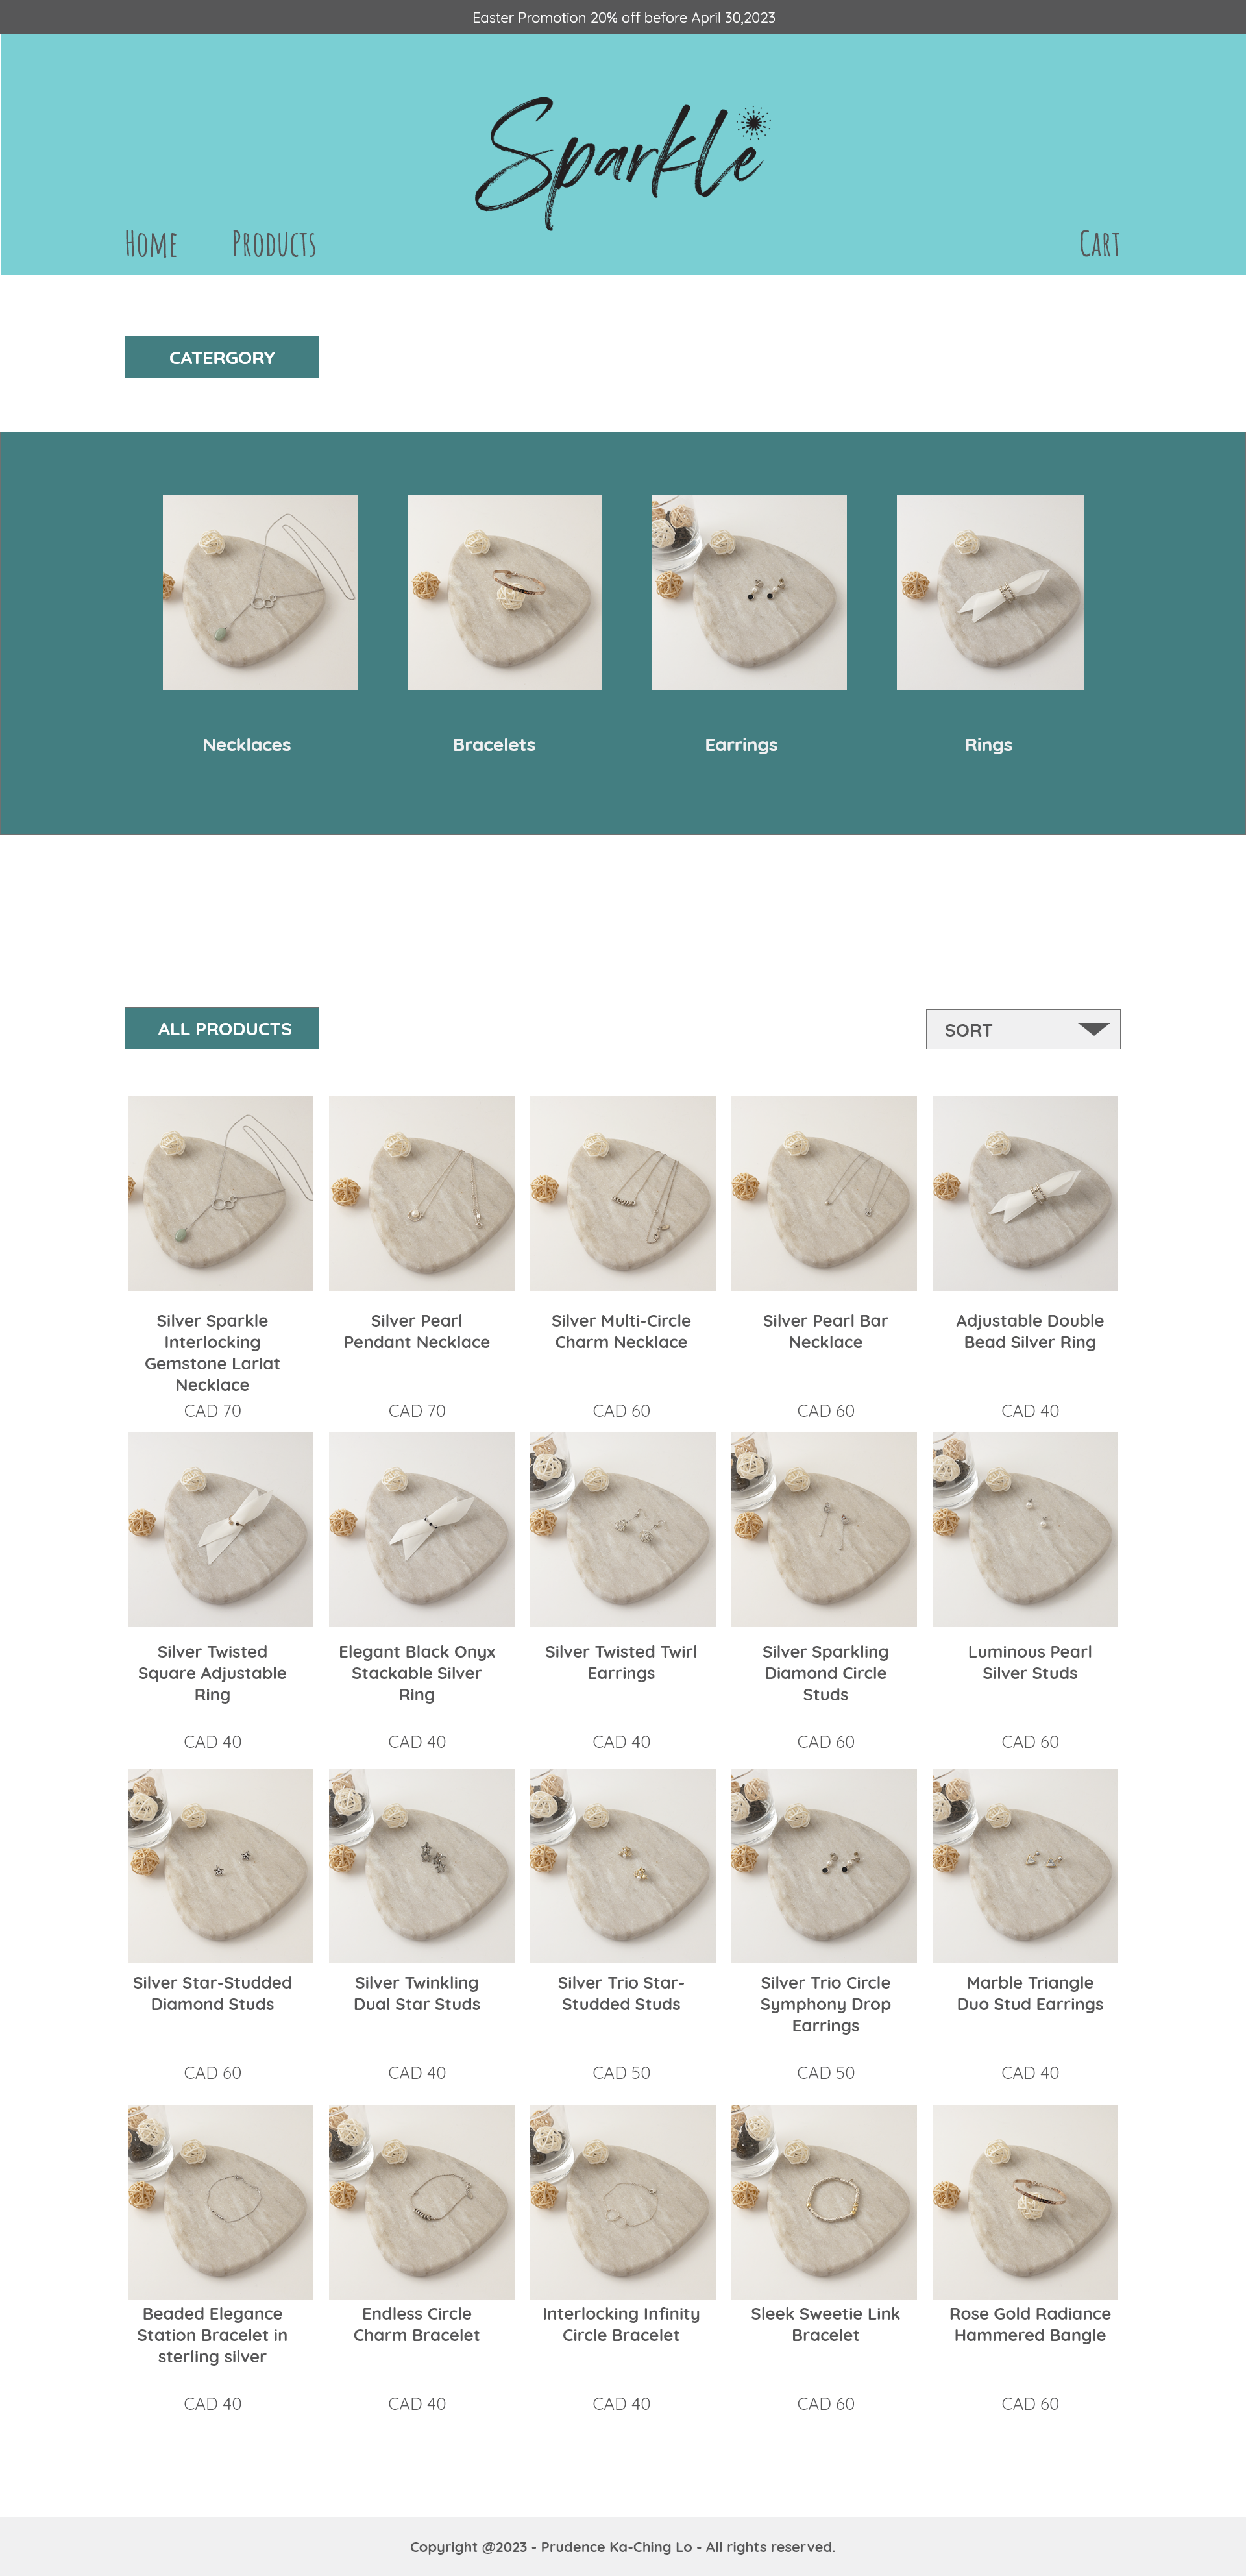
Task: Click Sleek Sweetie Link Bracelet title
Action: click(x=826, y=2324)
